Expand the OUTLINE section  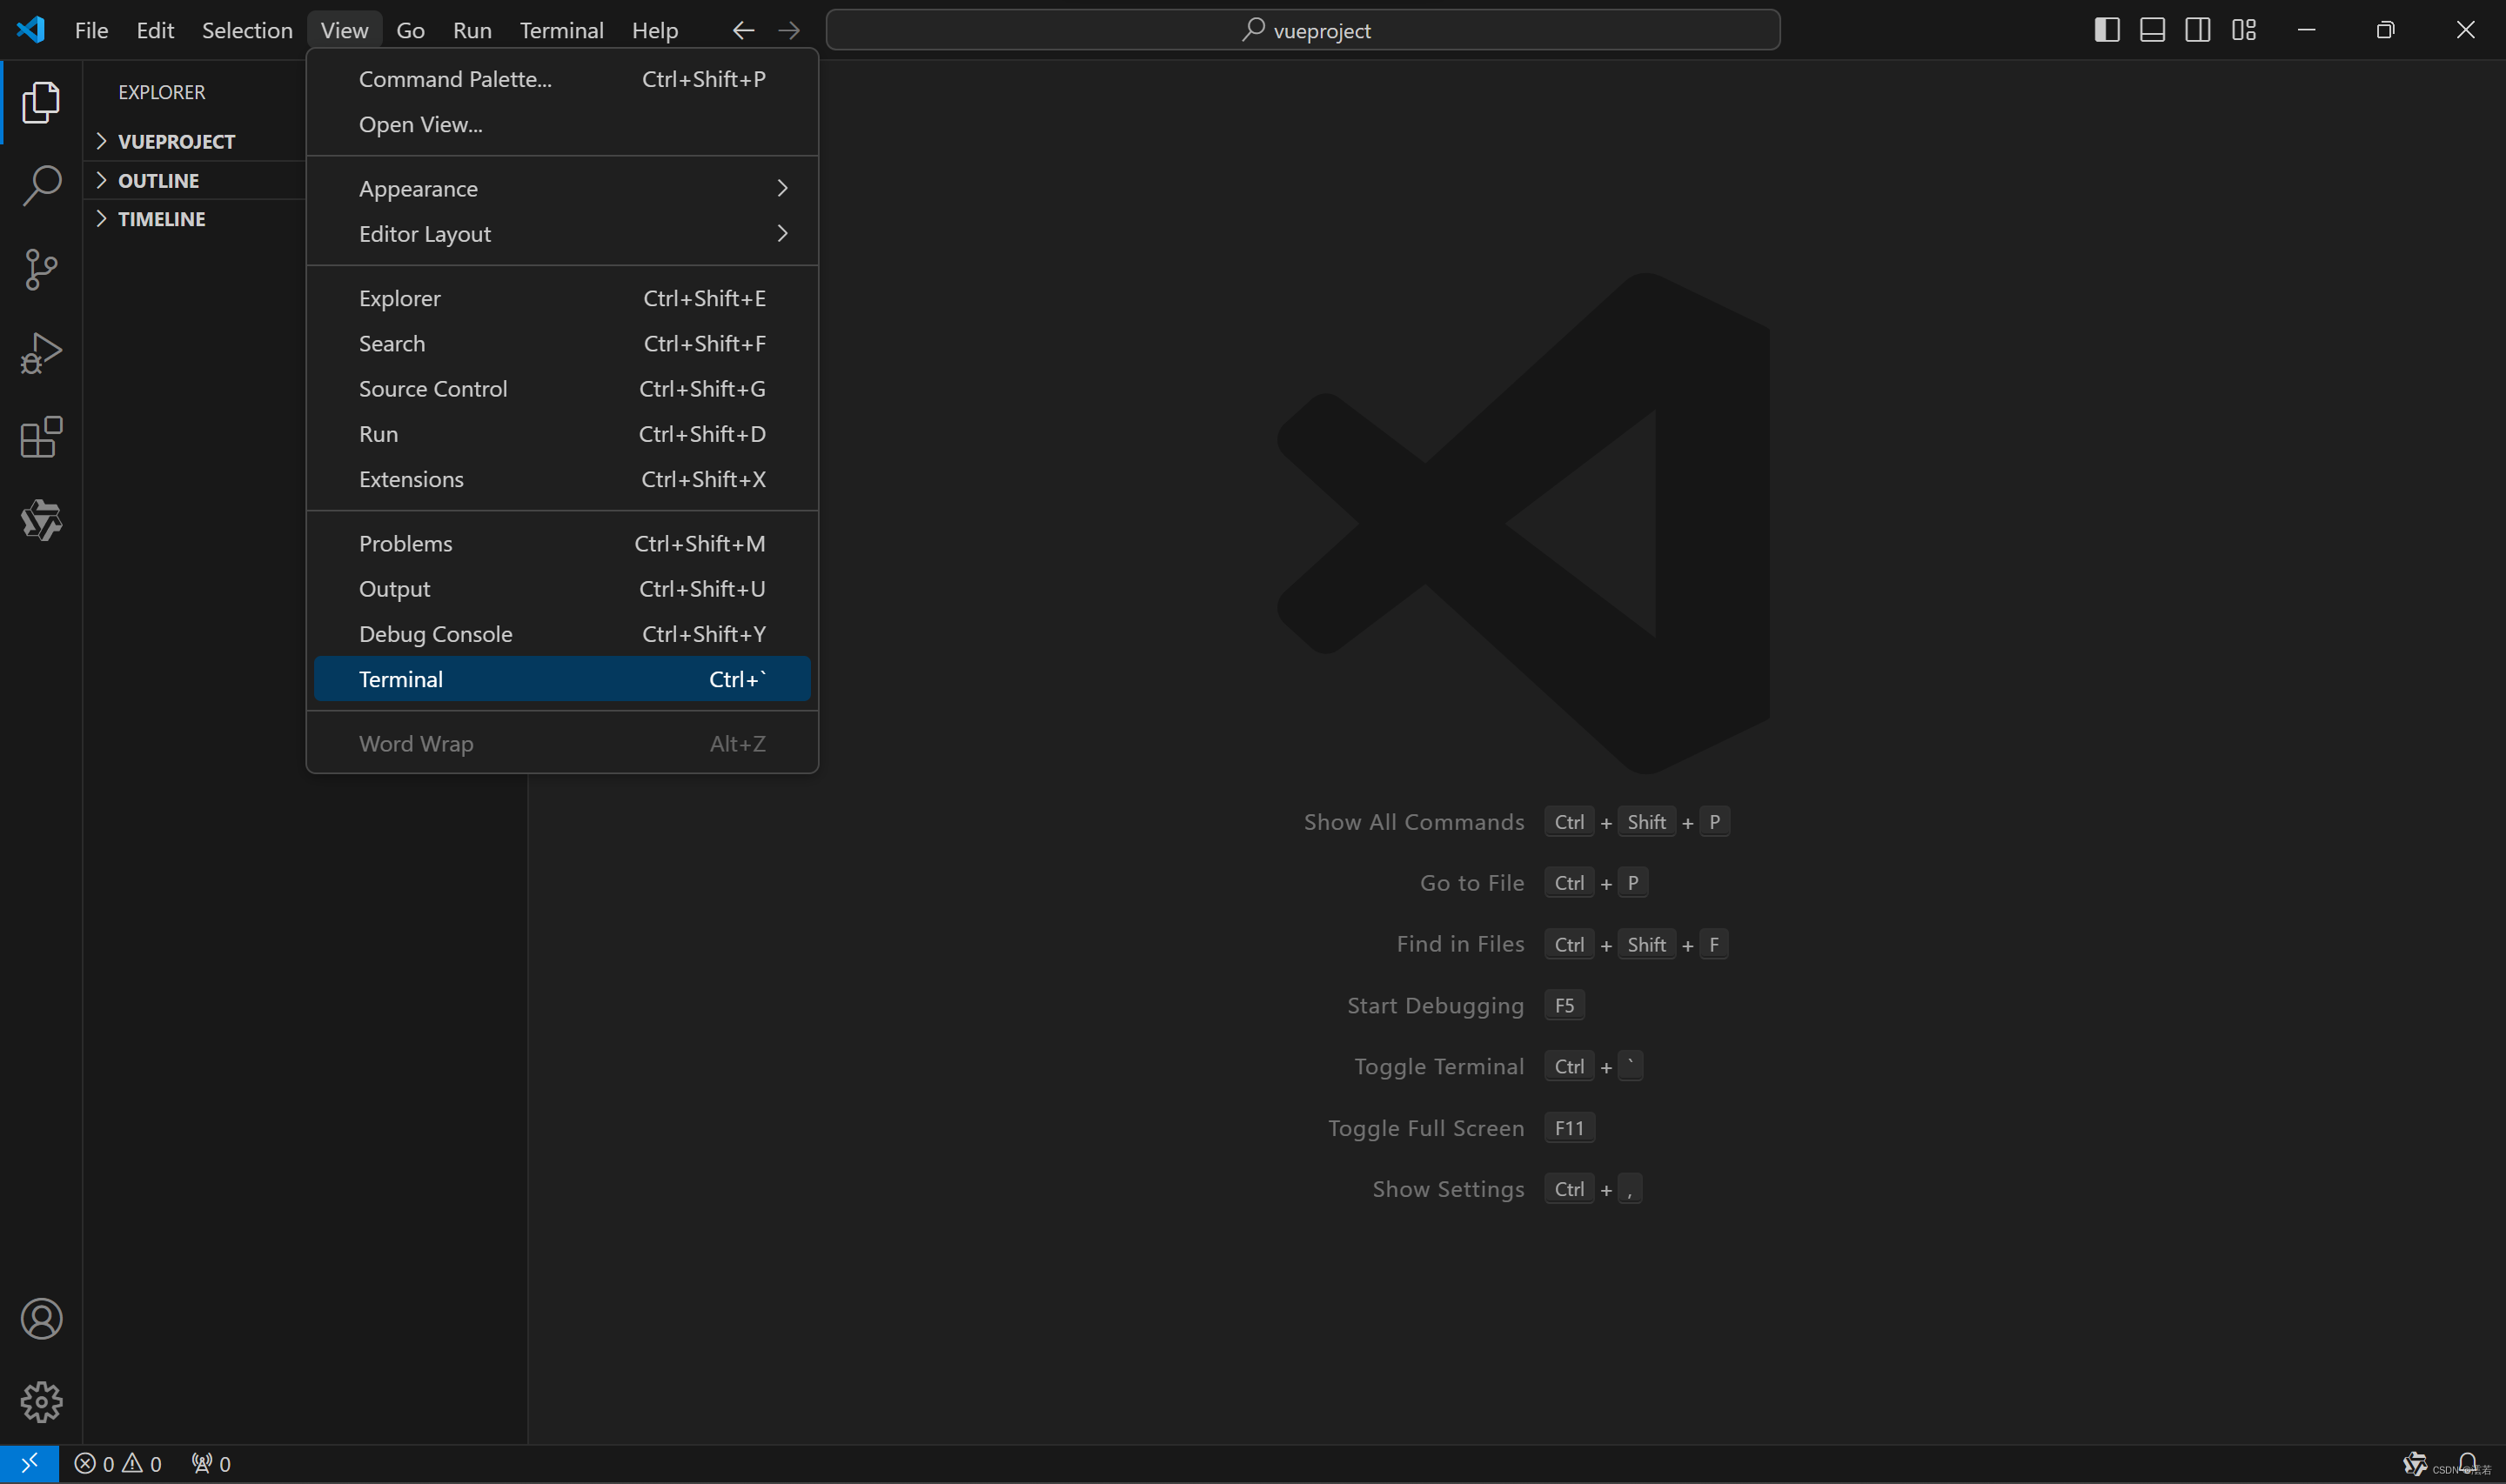(x=158, y=180)
